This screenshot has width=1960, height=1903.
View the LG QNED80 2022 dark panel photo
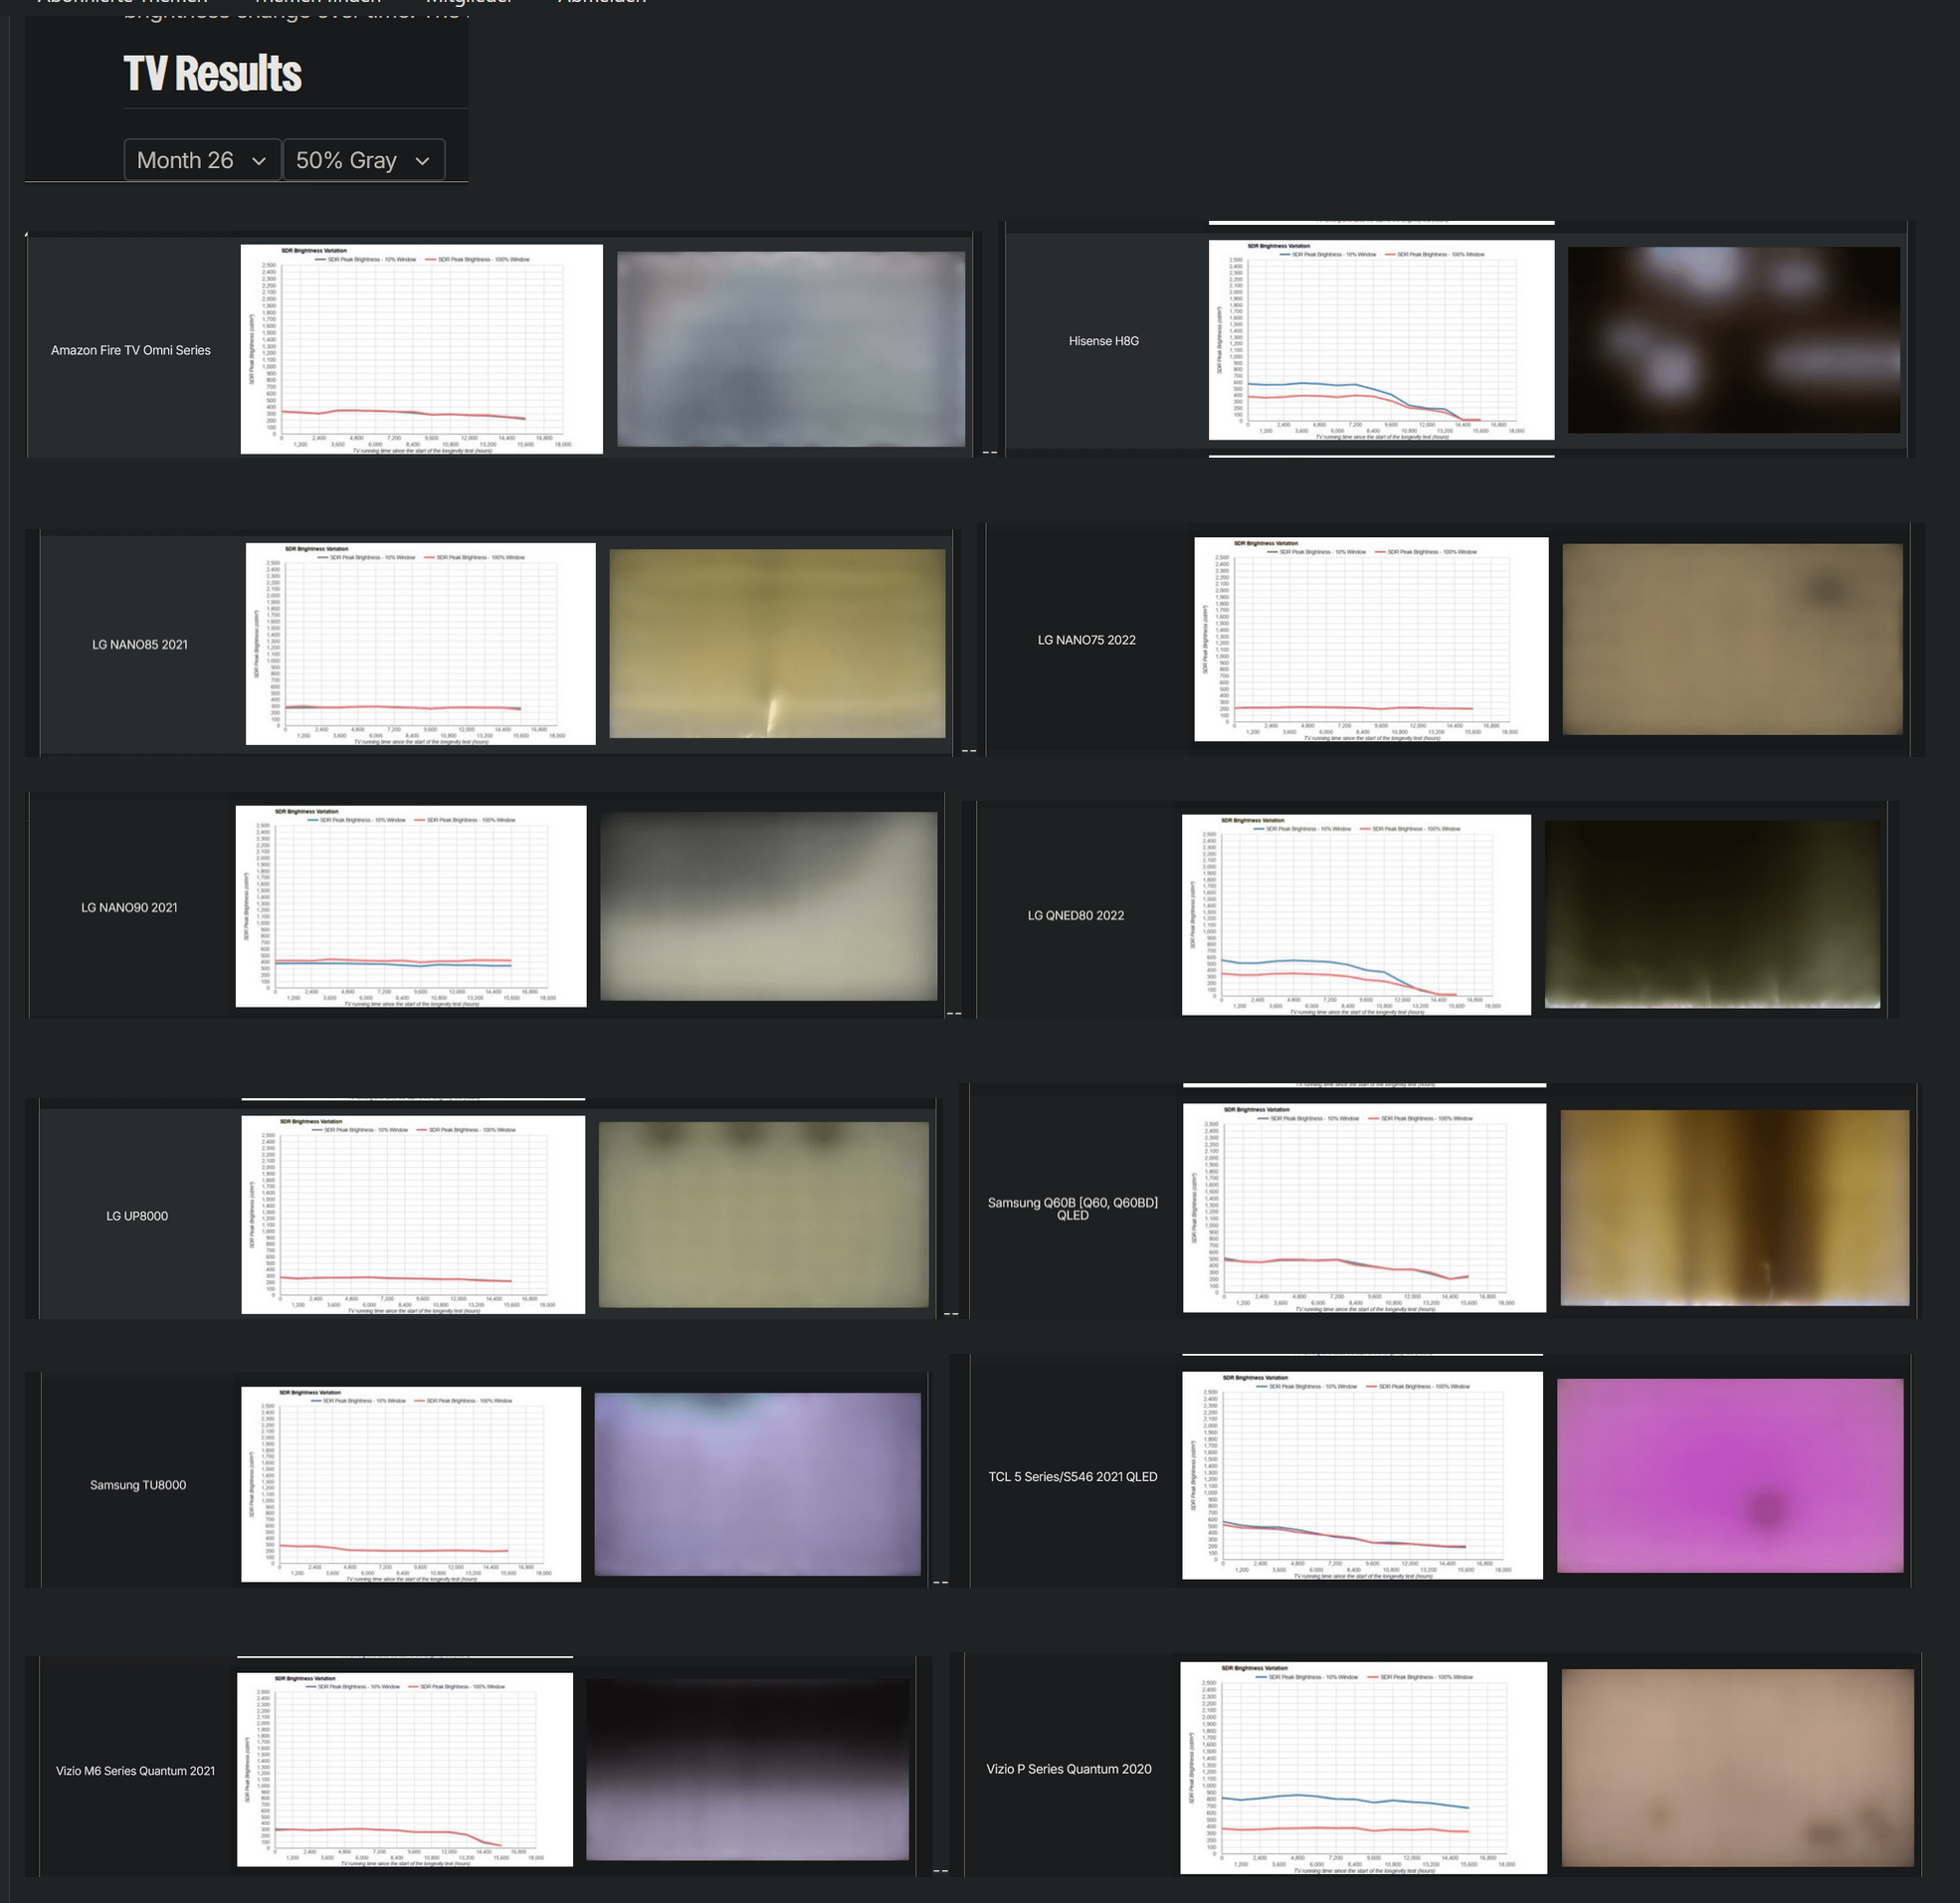pyautogui.click(x=1716, y=914)
